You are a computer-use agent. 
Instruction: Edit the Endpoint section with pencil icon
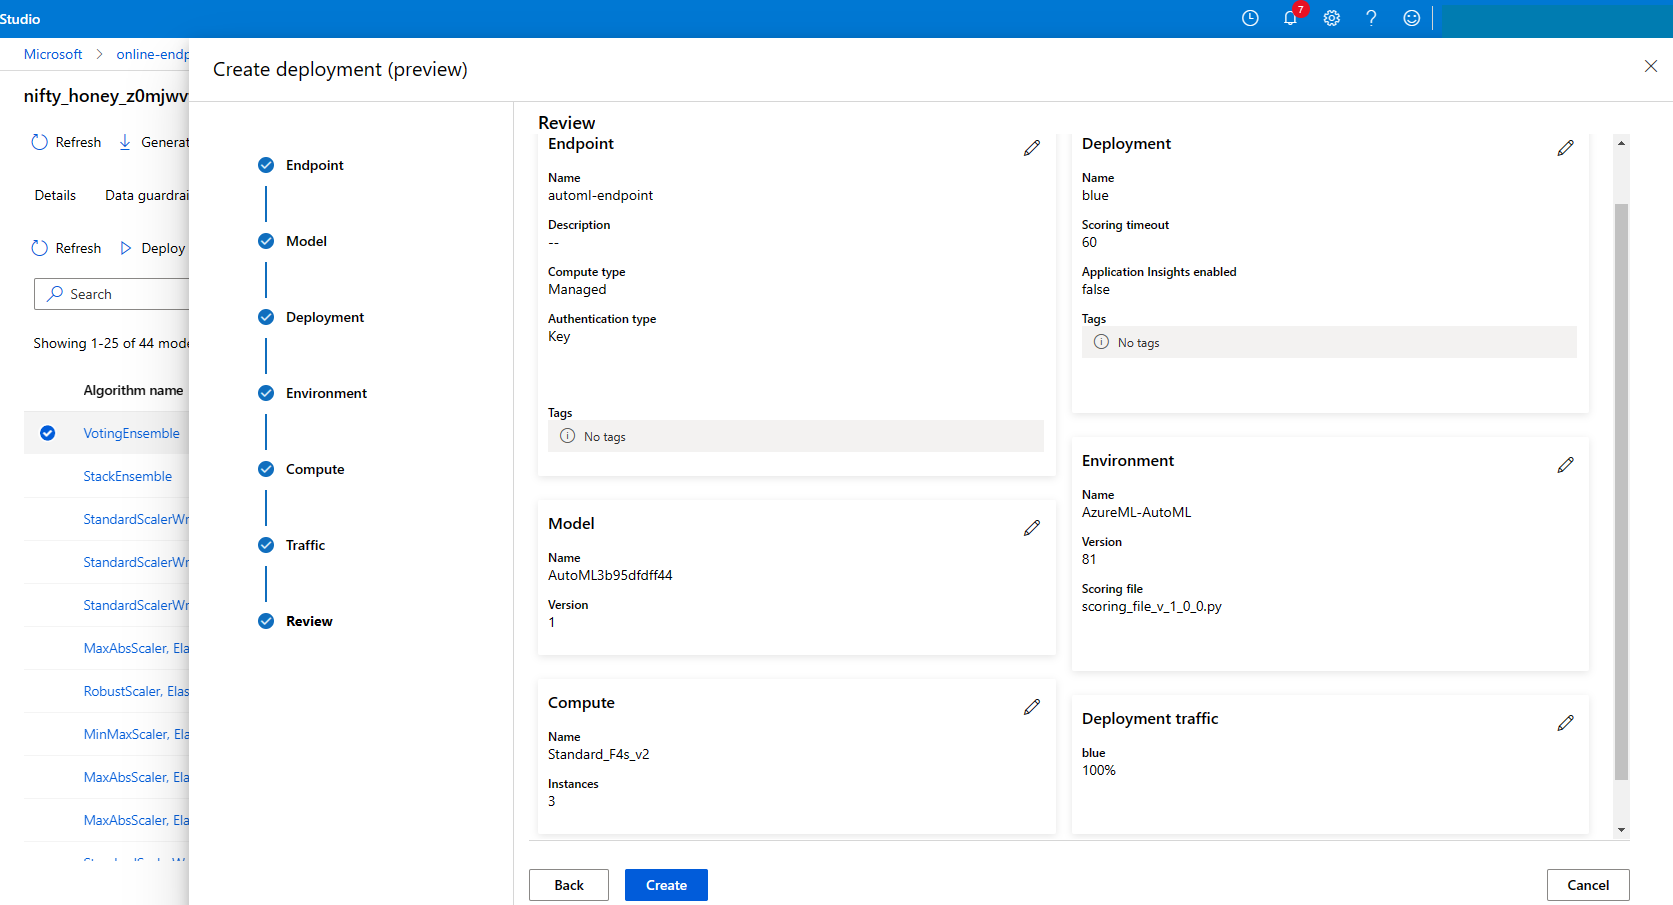point(1032,148)
